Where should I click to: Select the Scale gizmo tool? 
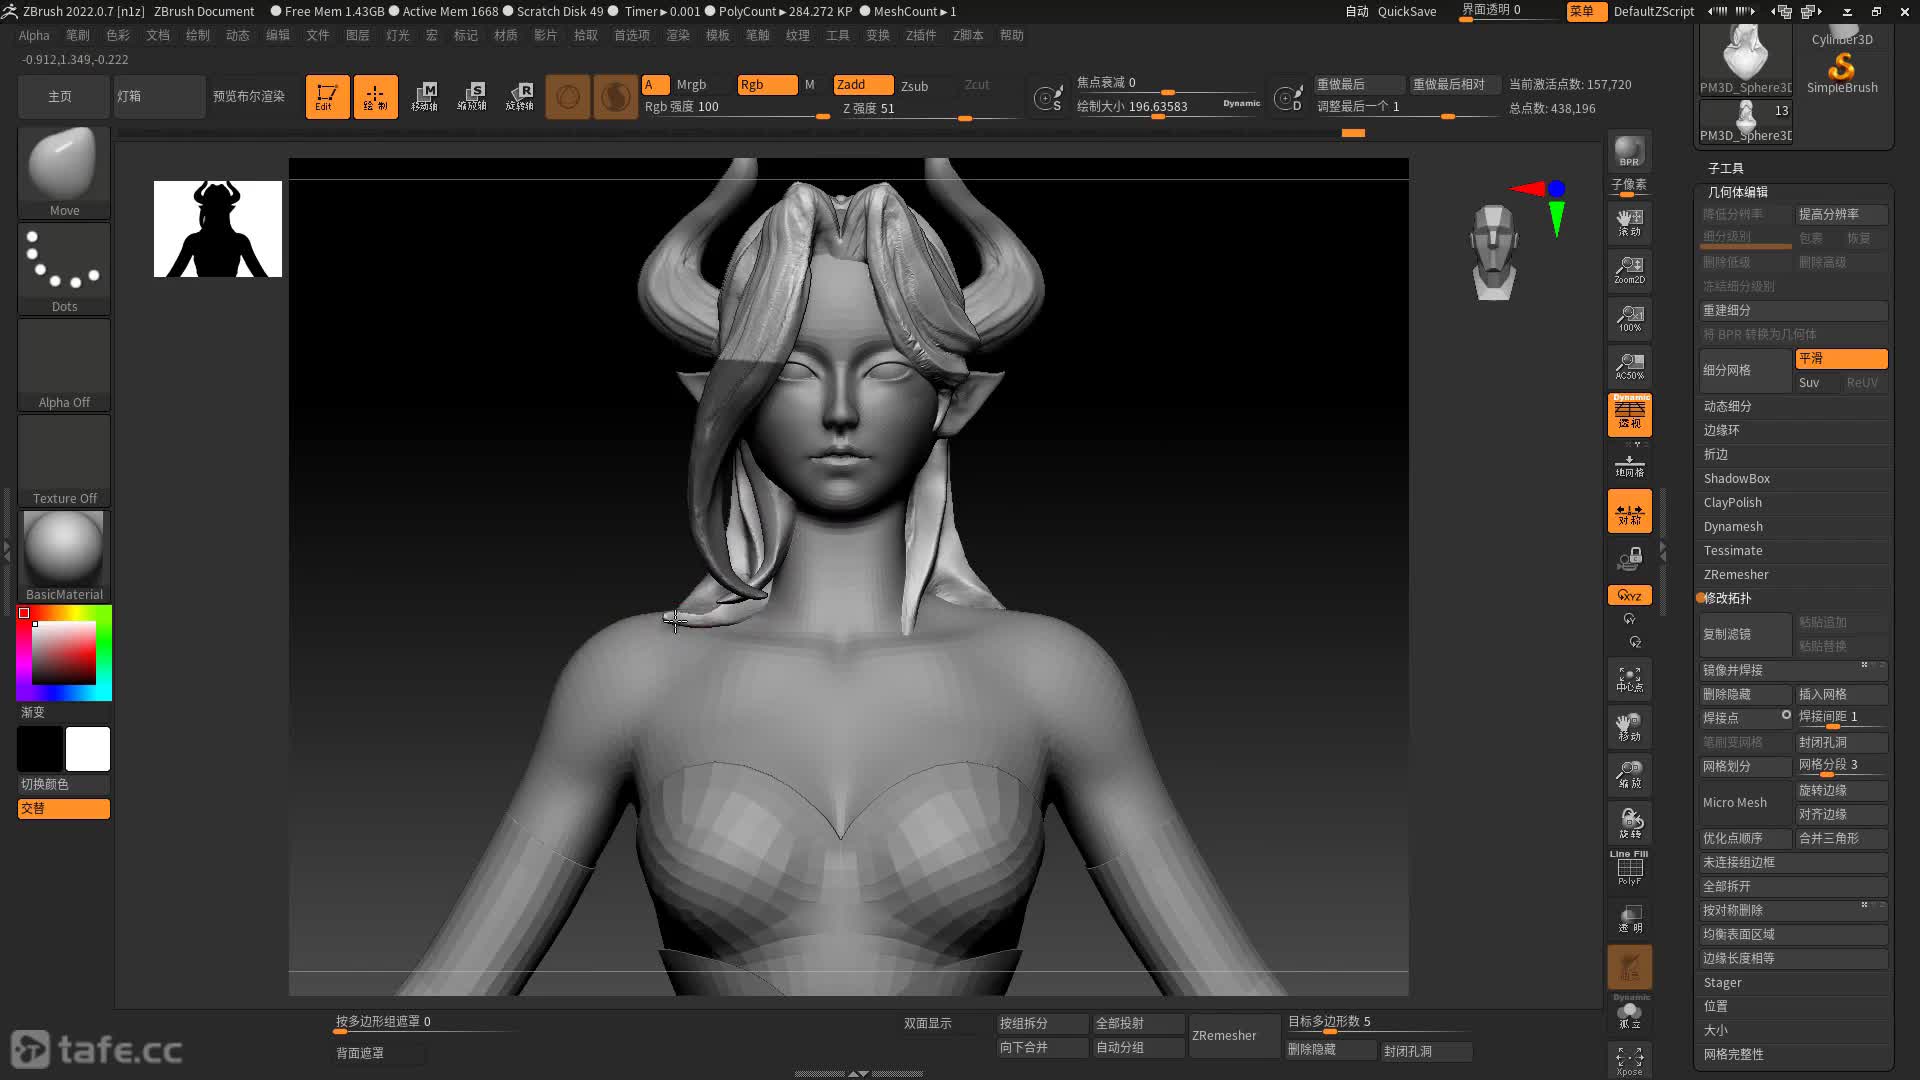coord(472,97)
